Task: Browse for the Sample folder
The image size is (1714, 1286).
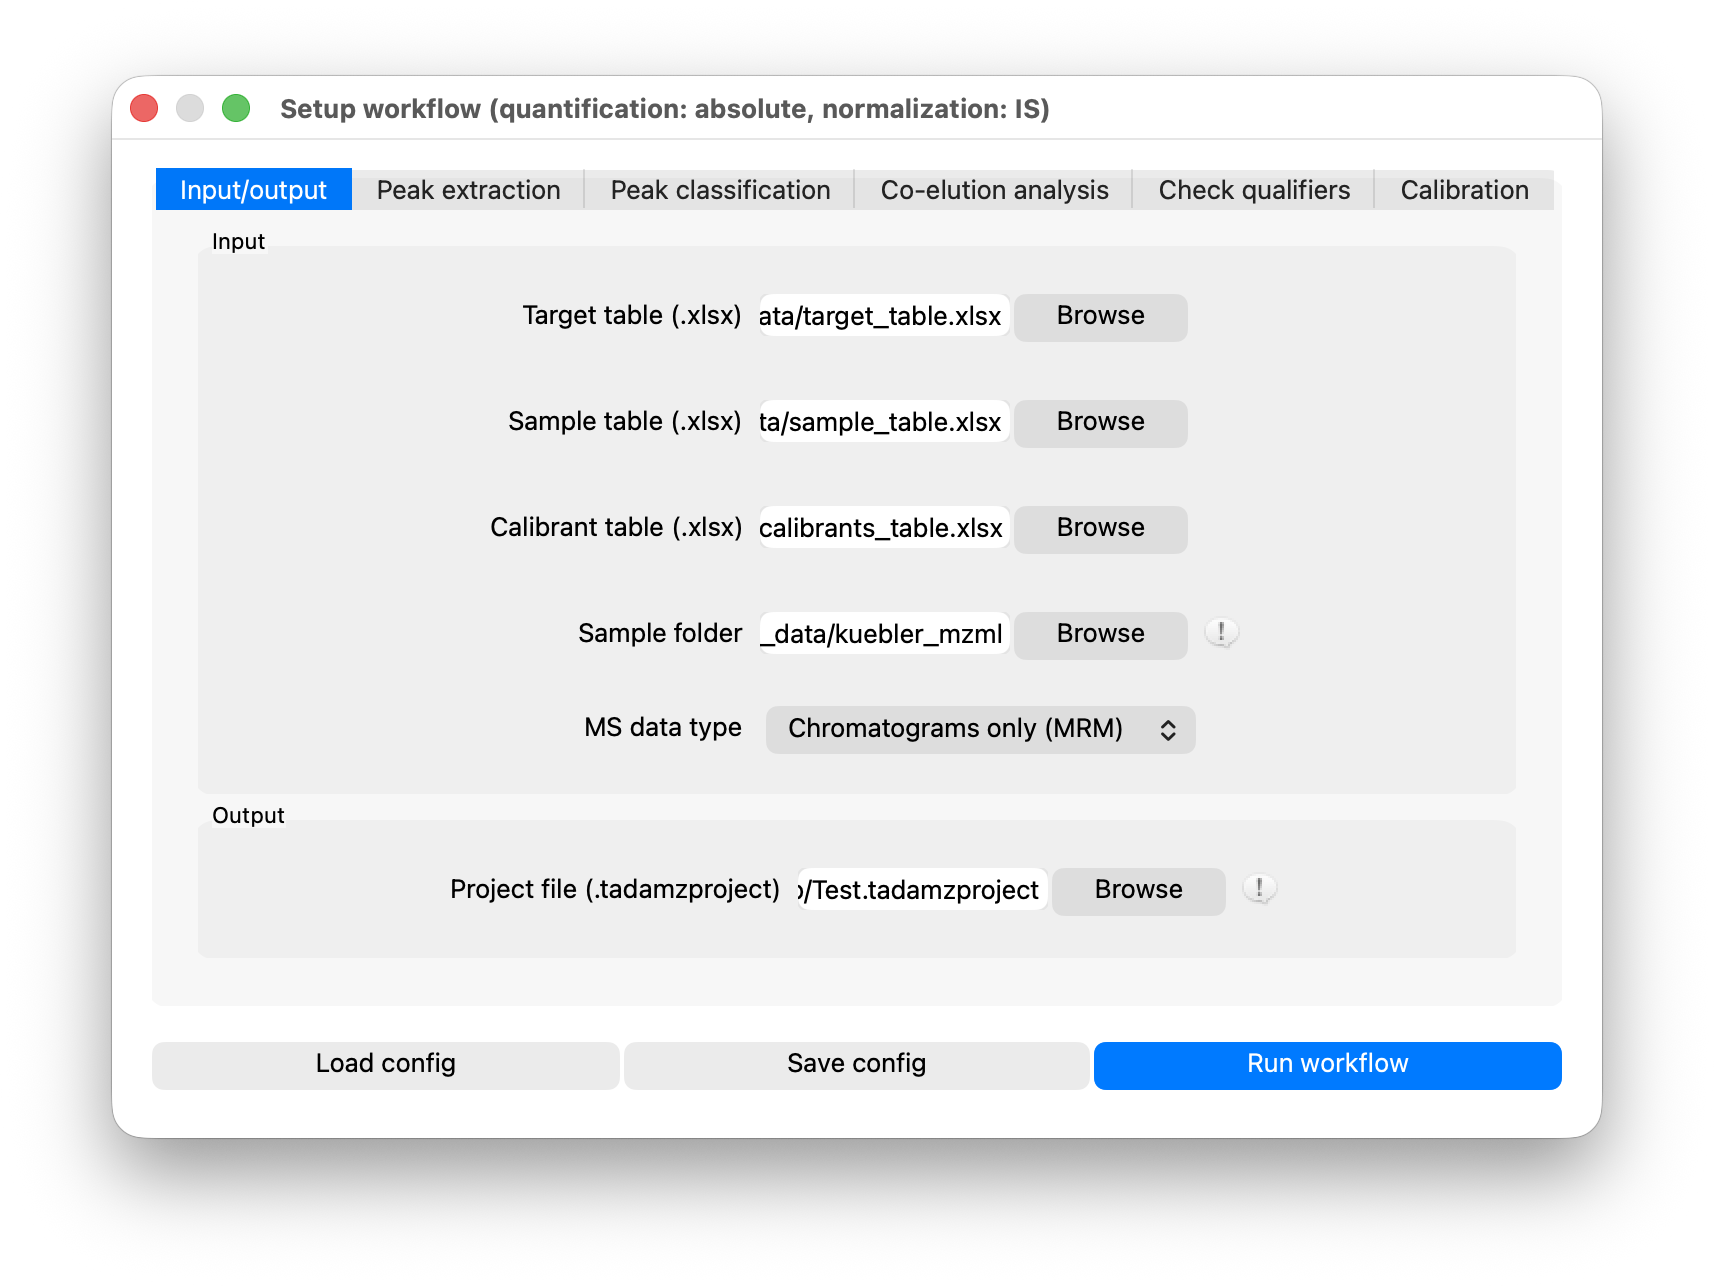Action: (1101, 635)
